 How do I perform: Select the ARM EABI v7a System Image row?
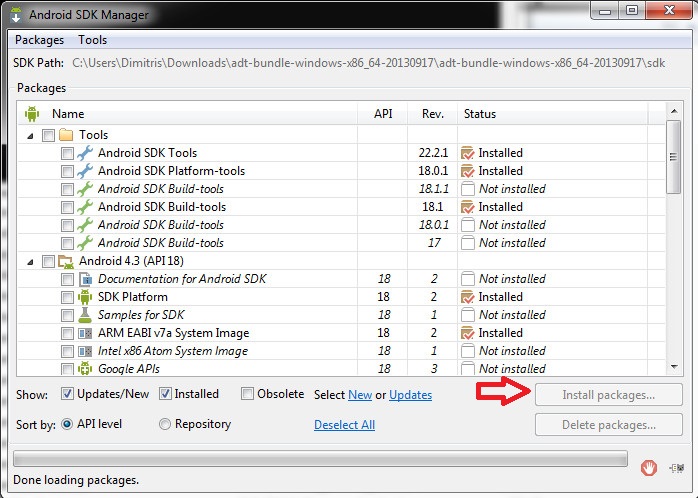tap(342, 333)
